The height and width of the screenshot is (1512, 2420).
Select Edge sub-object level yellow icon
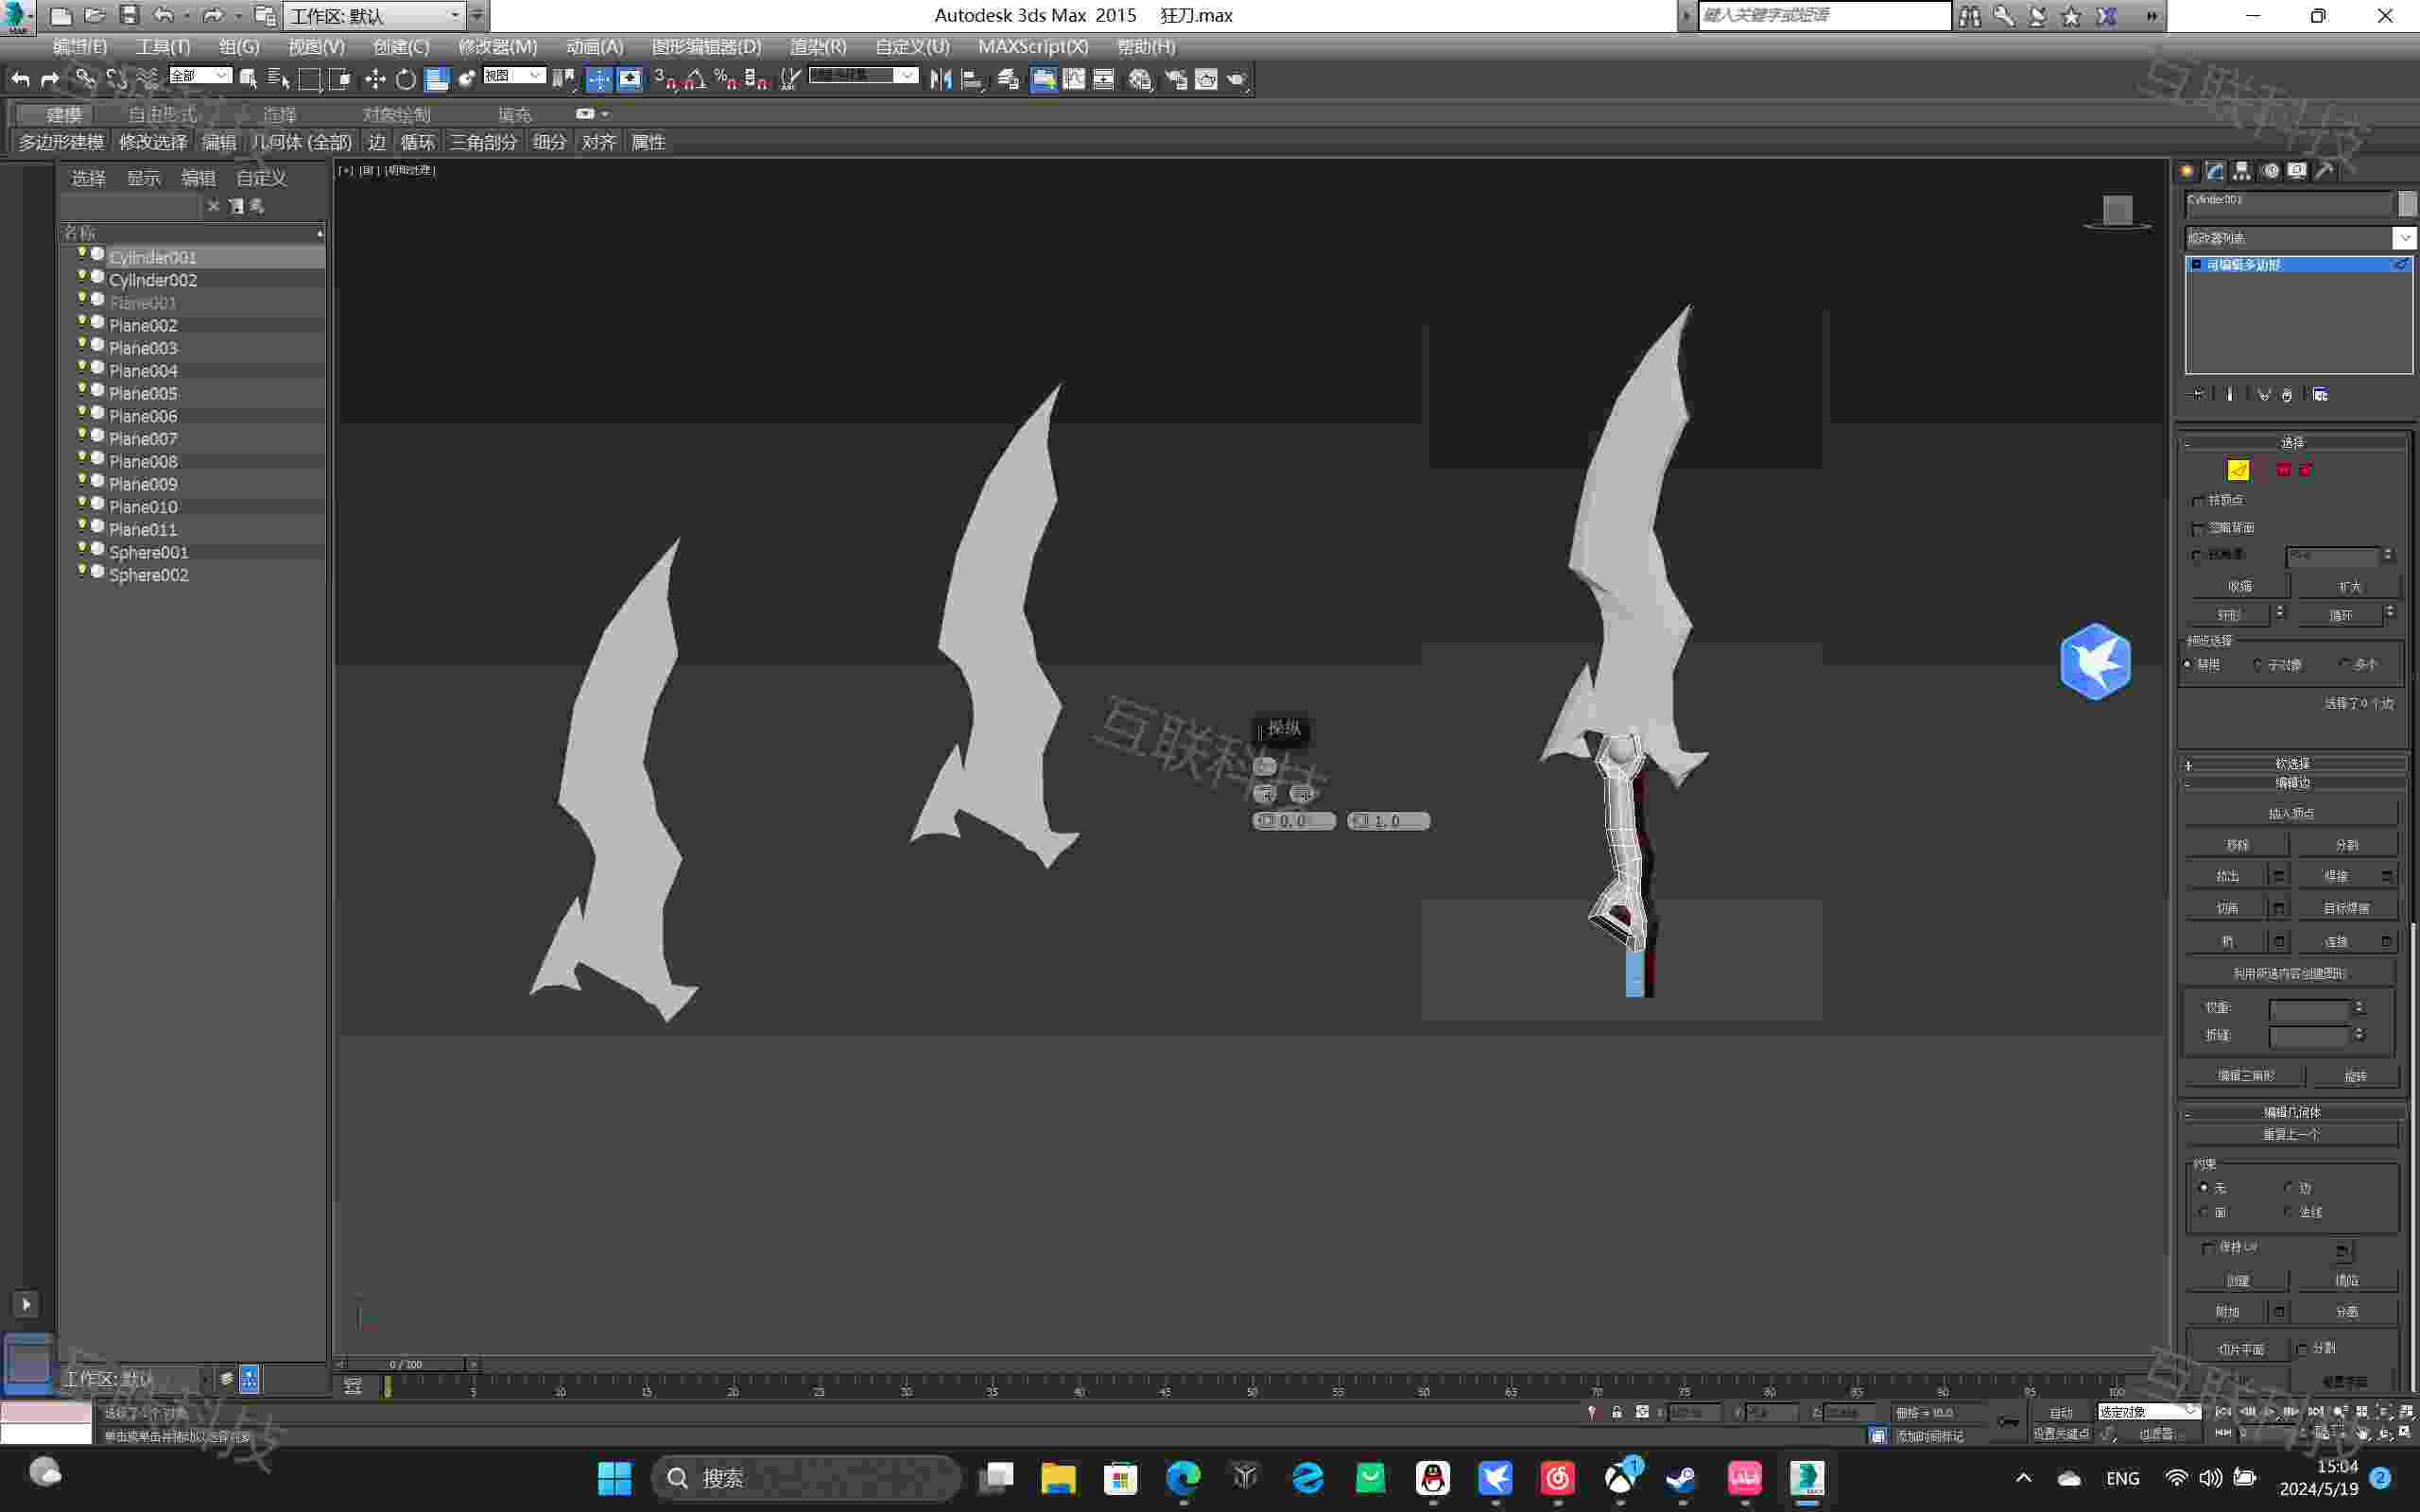2238,470
